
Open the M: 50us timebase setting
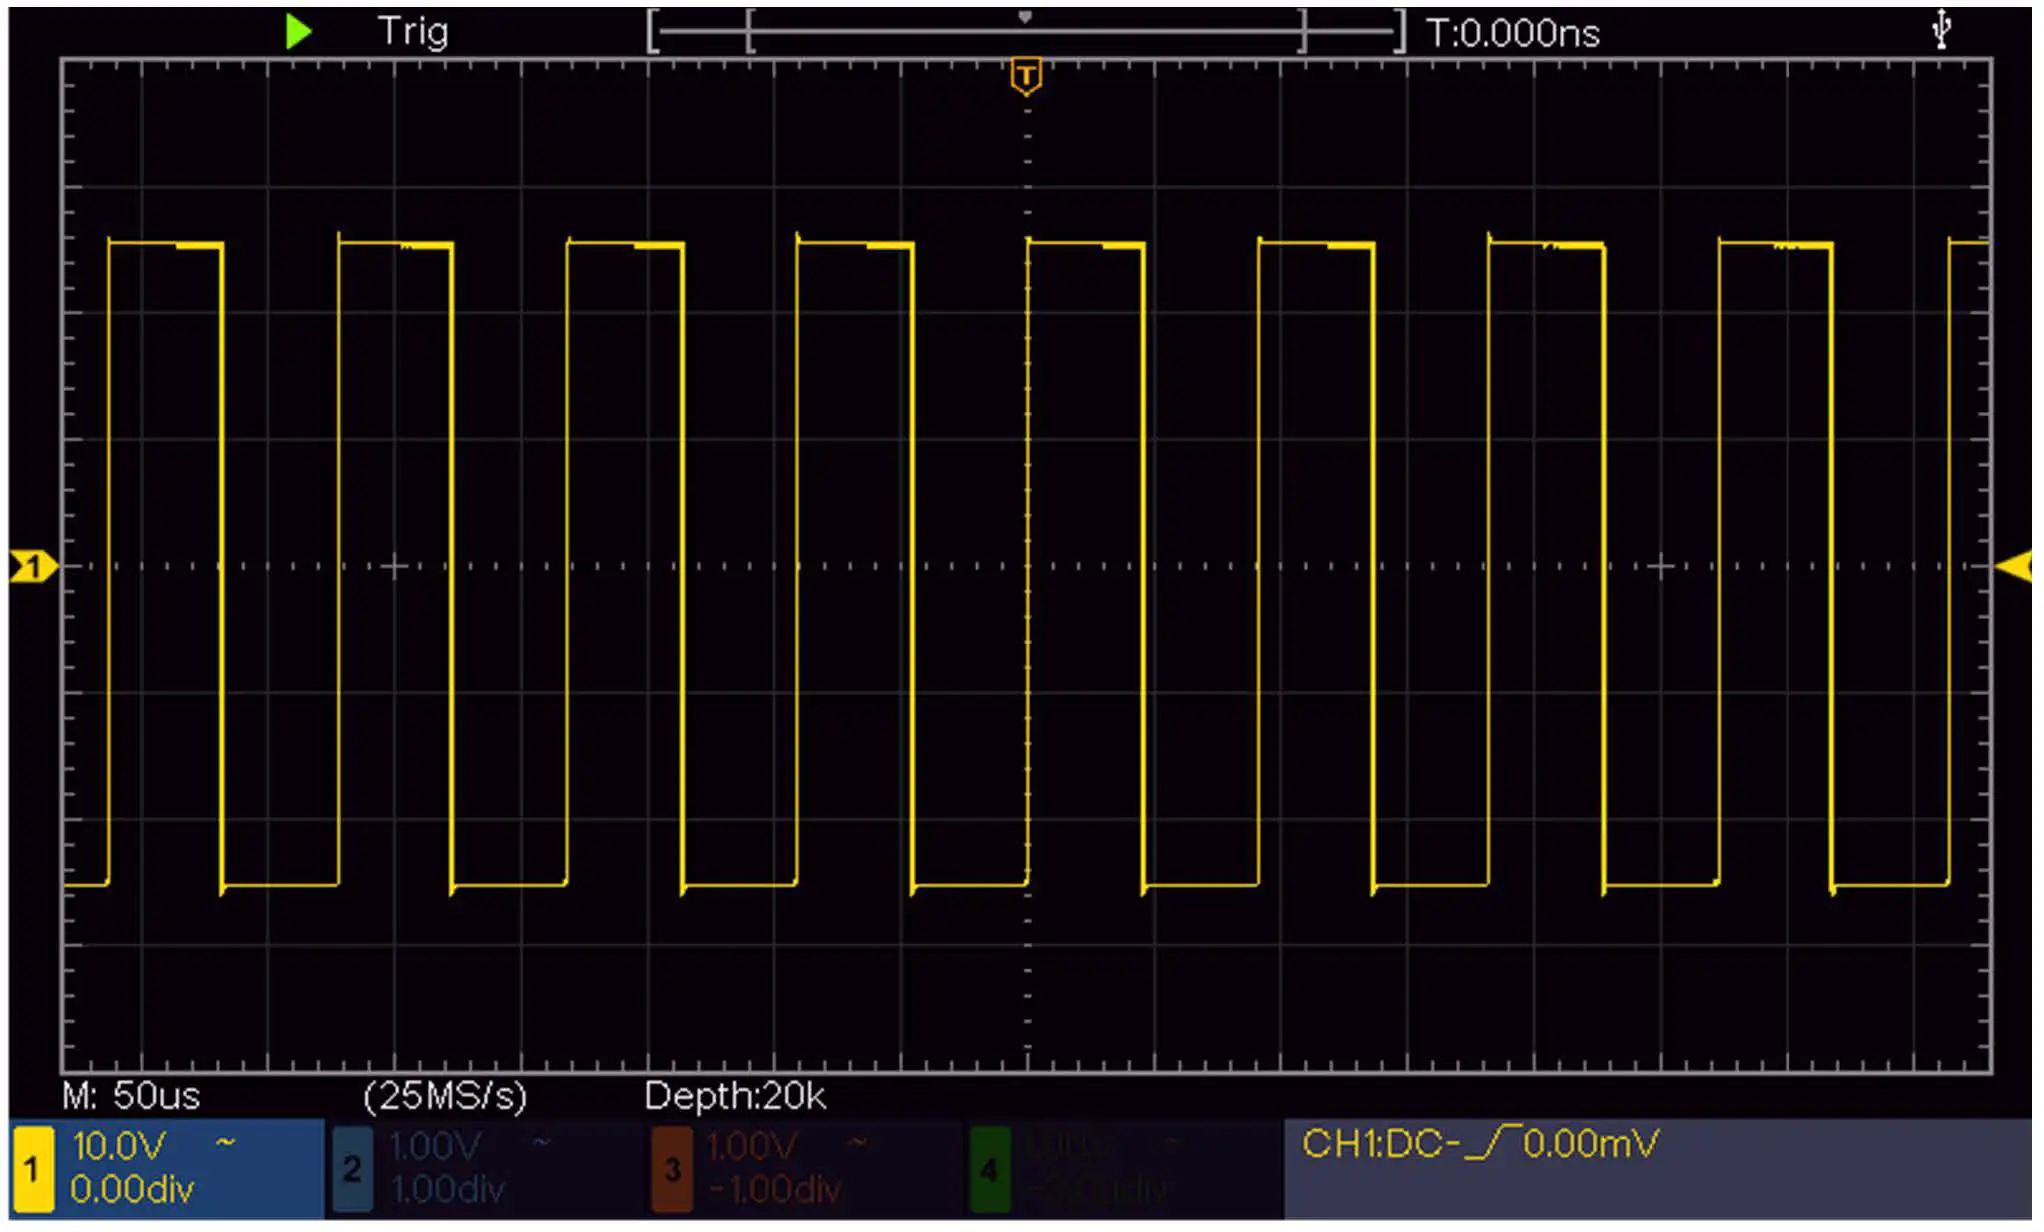point(130,1096)
